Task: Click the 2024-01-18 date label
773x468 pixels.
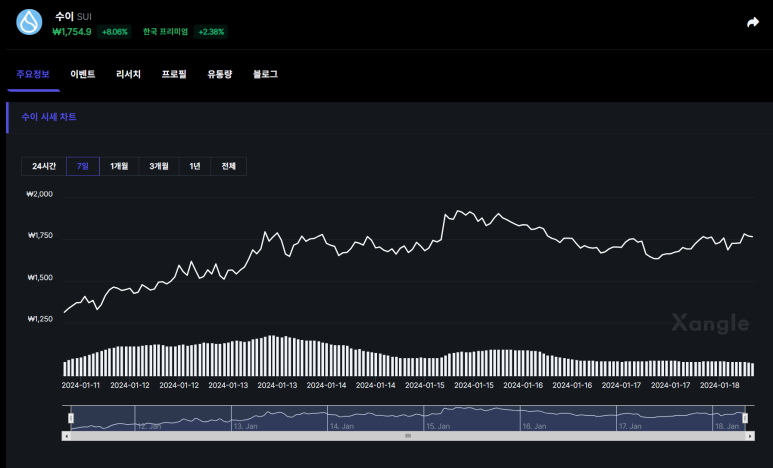Action: (x=720, y=385)
